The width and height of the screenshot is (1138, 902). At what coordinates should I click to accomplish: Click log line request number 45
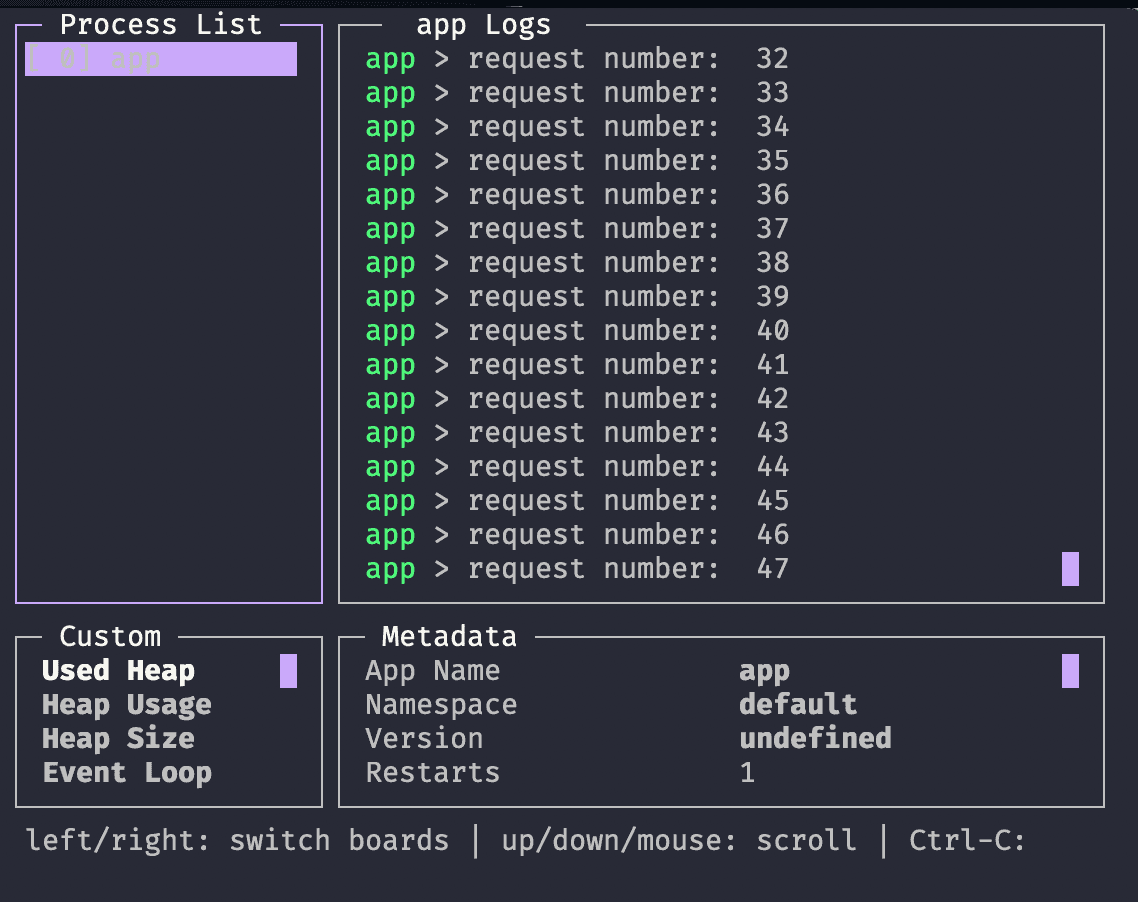[x=577, y=501]
